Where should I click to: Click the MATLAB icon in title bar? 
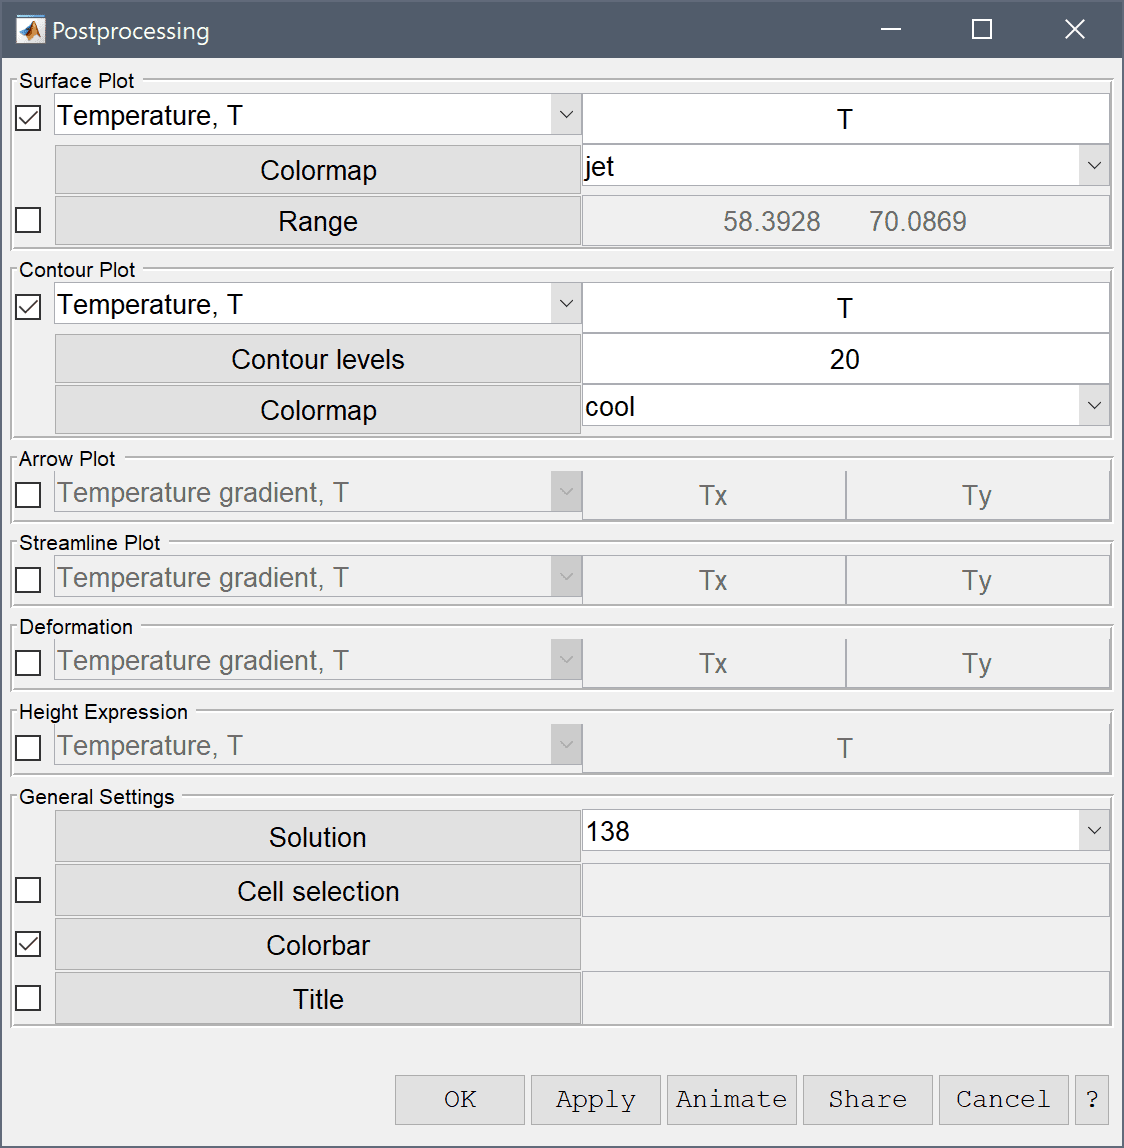click(x=30, y=30)
